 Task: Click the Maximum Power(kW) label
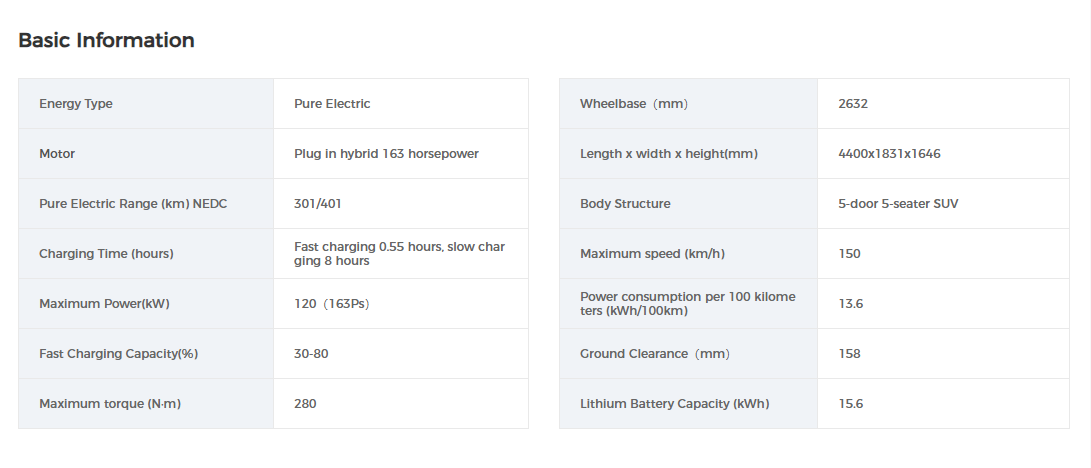click(104, 304)
